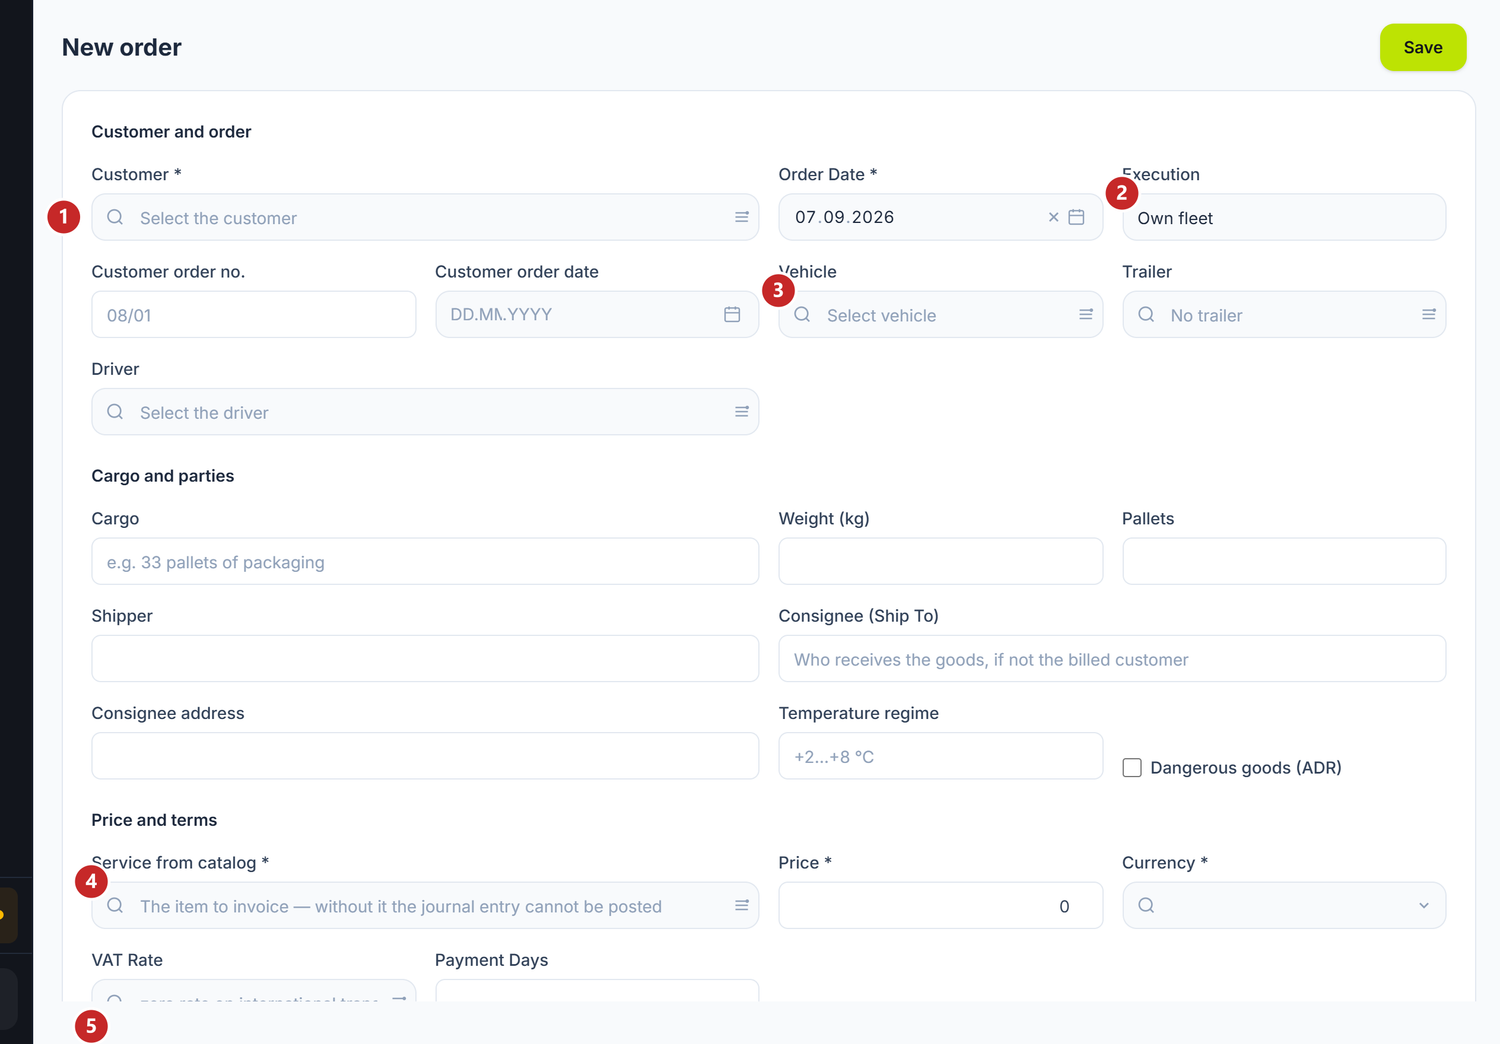Click the search icon in Customer field

(x=116, y=217)
